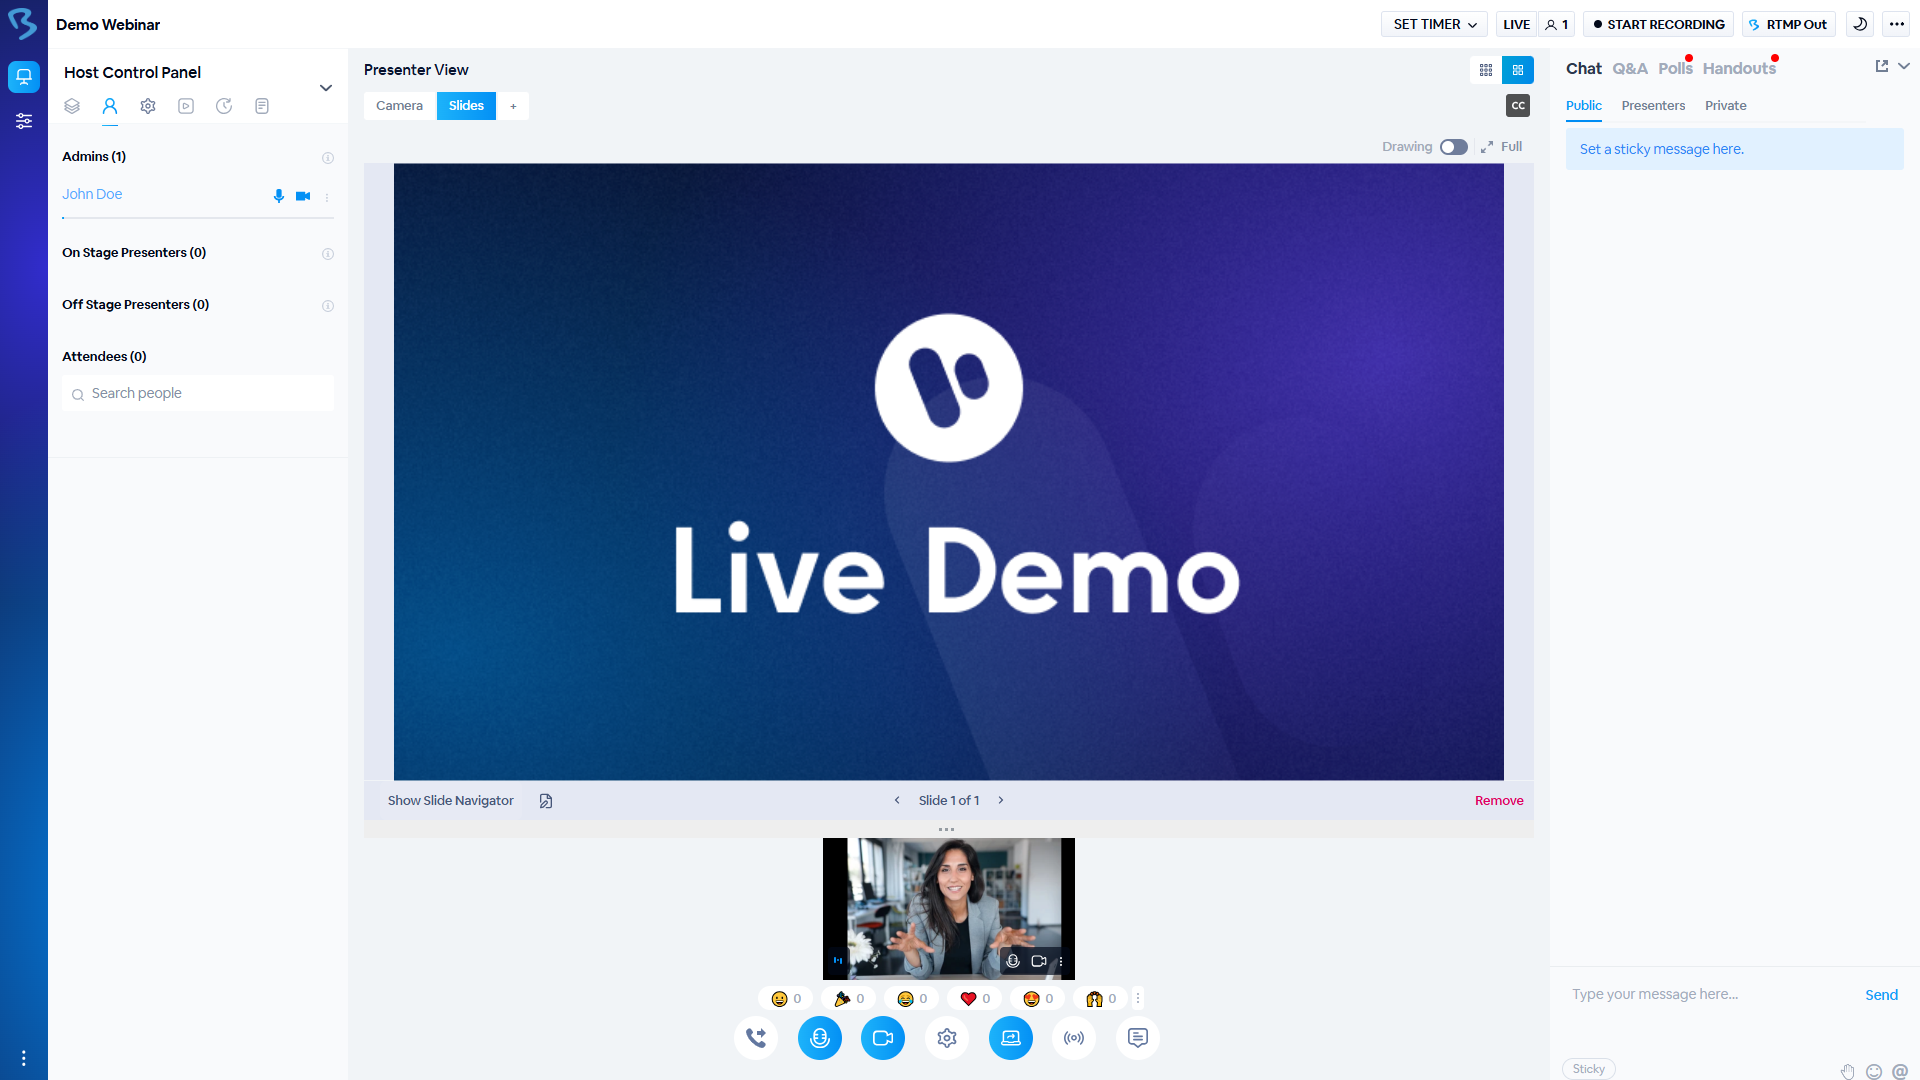Open the gear settings tab in Host Control Panel
The width and height of the screenshot is (1920, 1080).
pos(148,106)
